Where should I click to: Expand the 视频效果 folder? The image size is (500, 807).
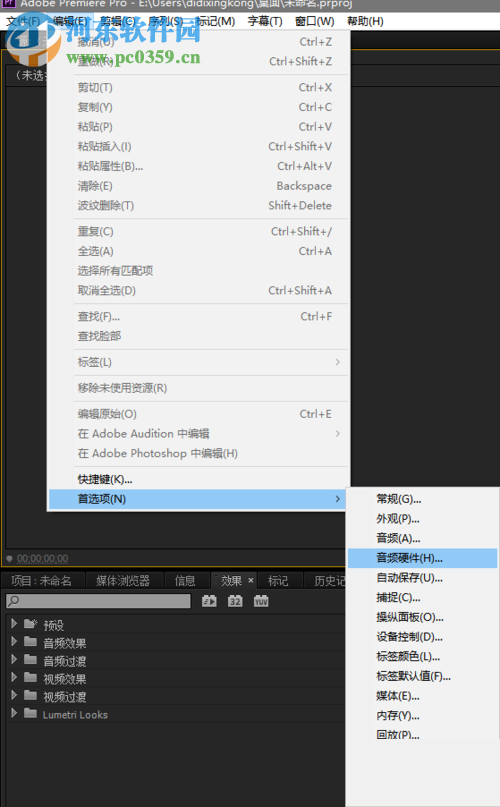[14, 677]
